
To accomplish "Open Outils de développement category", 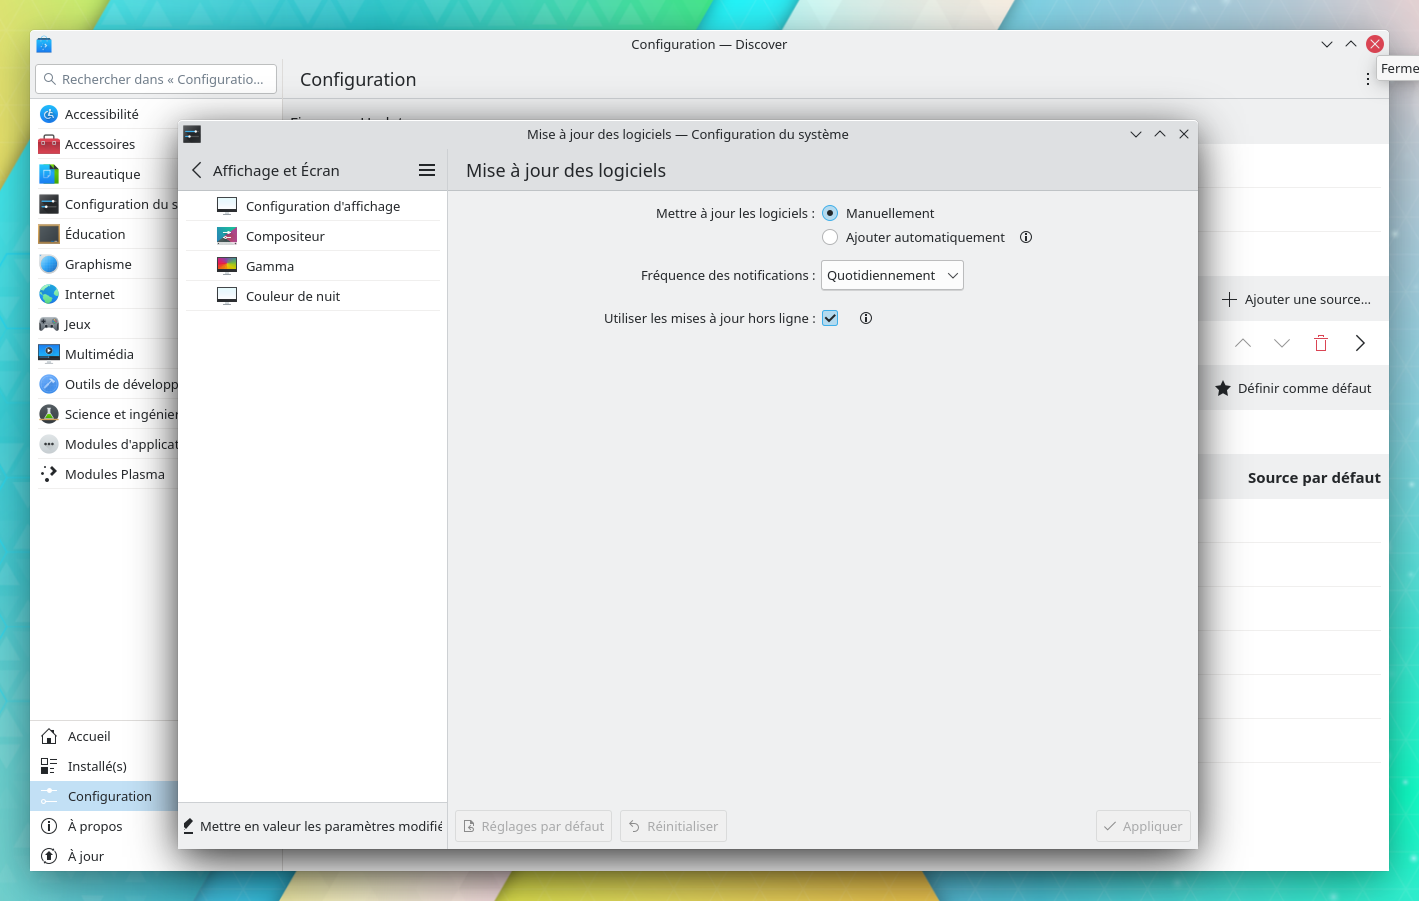I will click(106, 384).
